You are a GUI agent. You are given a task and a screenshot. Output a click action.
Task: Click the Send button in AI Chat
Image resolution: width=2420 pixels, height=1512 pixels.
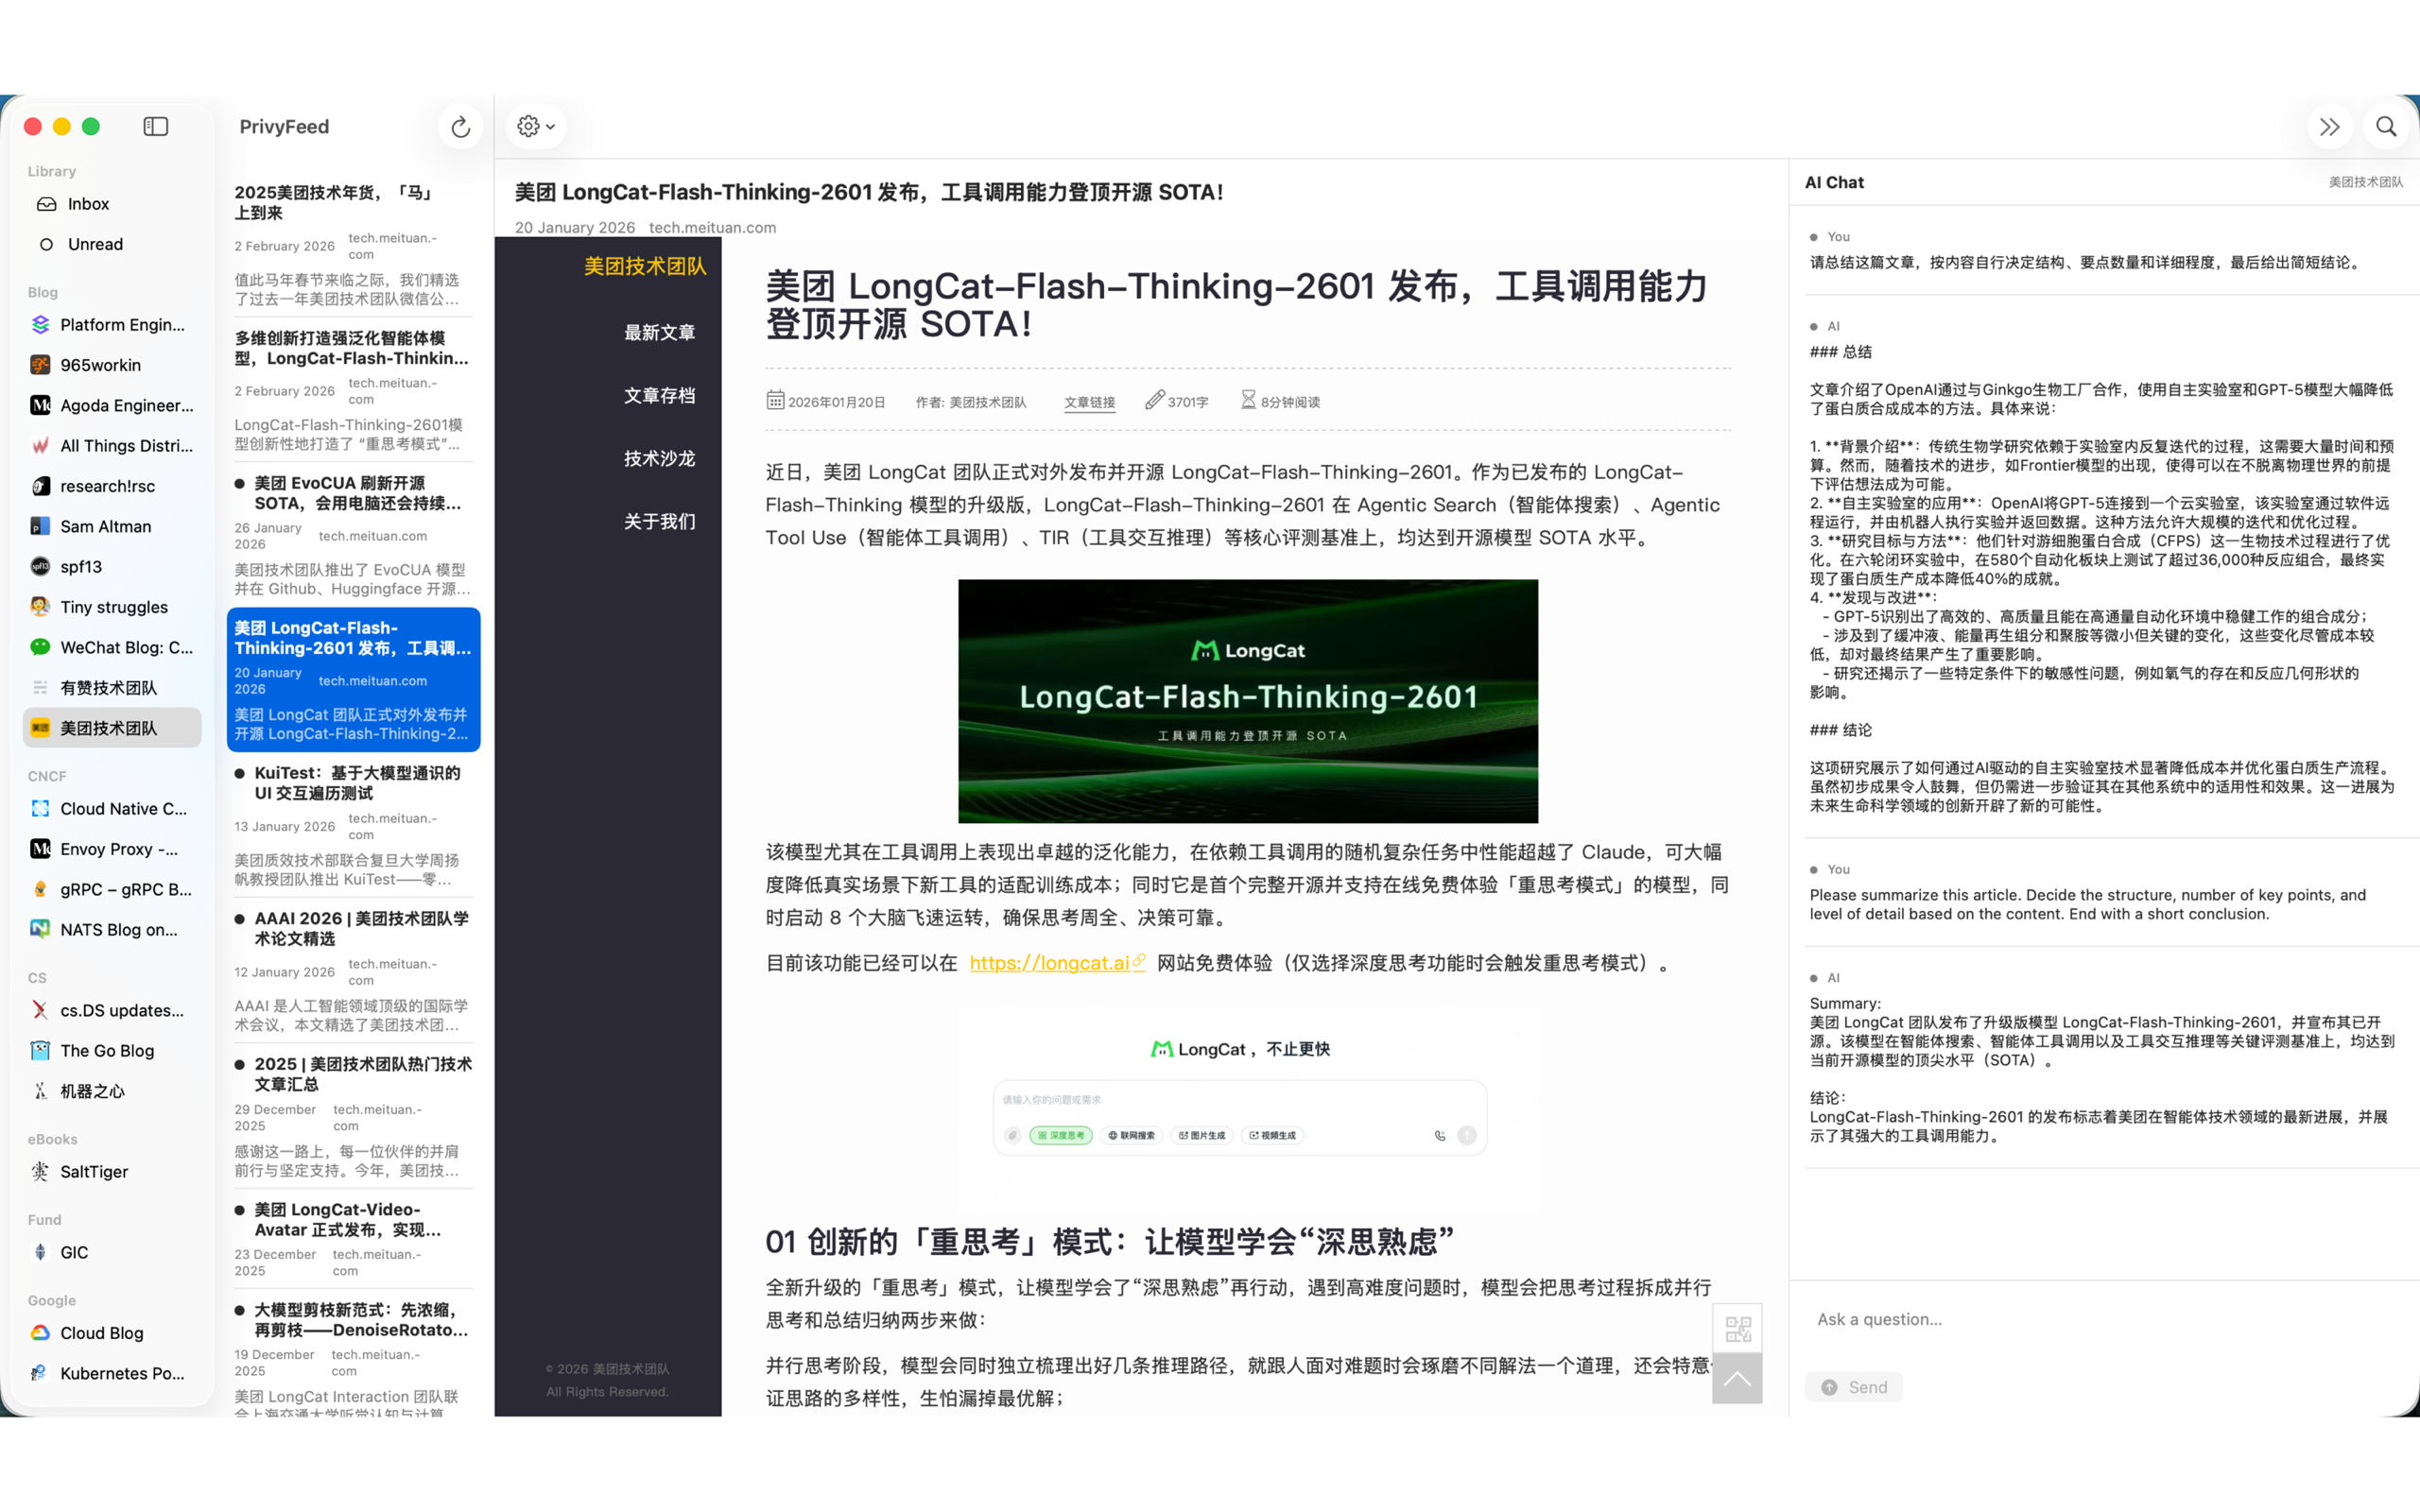[1854, 1387]
